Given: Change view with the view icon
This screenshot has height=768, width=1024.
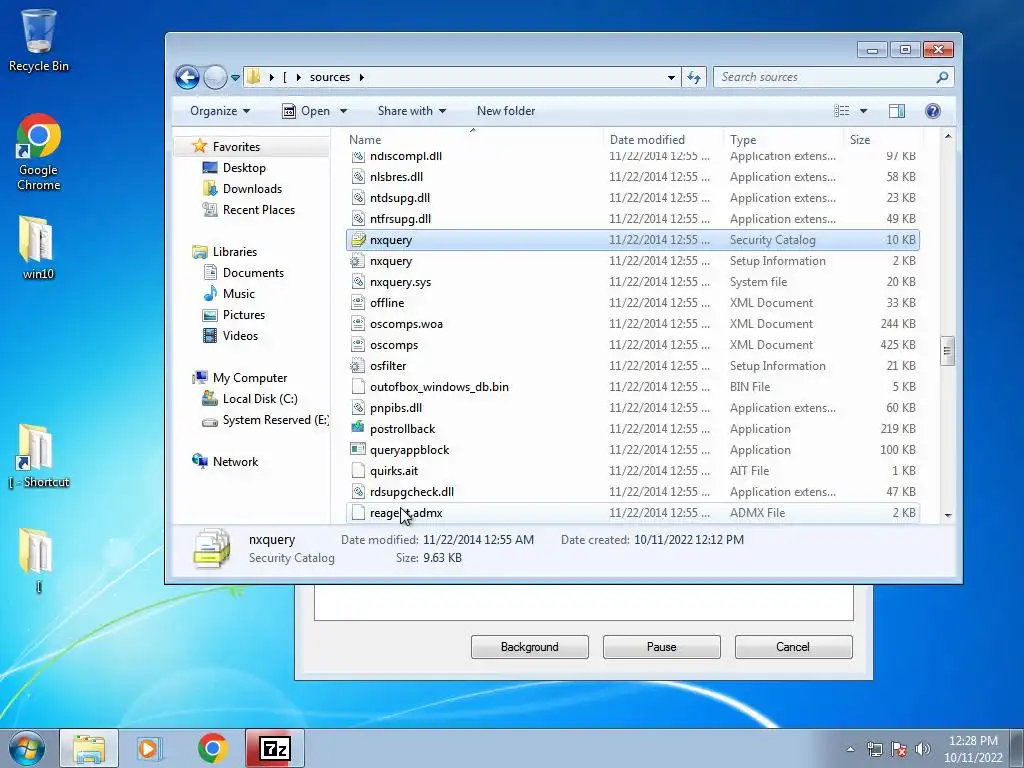Looking at the screenshot, I should pyautogui.click(x=842, y=111).
